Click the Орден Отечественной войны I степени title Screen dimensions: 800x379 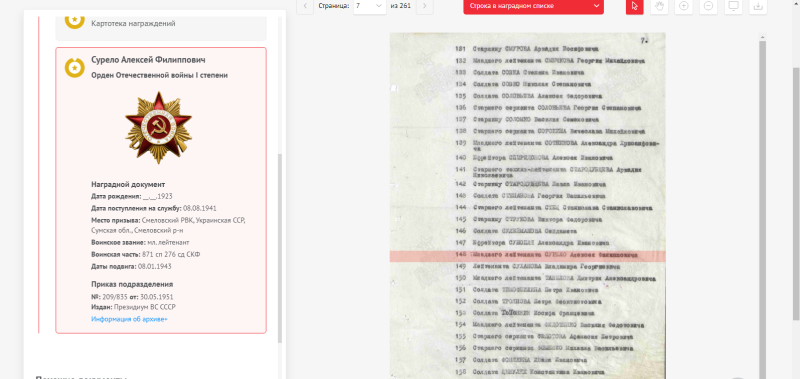(x=159, y=75)
